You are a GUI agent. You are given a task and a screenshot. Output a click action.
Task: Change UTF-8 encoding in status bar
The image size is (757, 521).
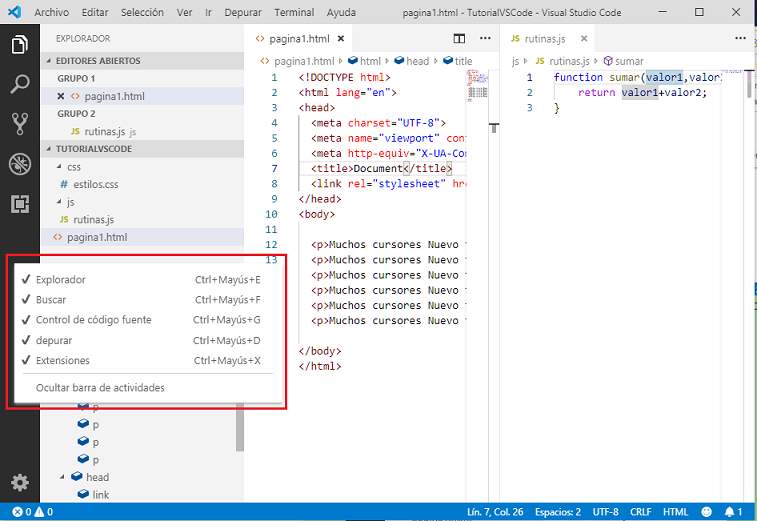click(x=605, y=512)
